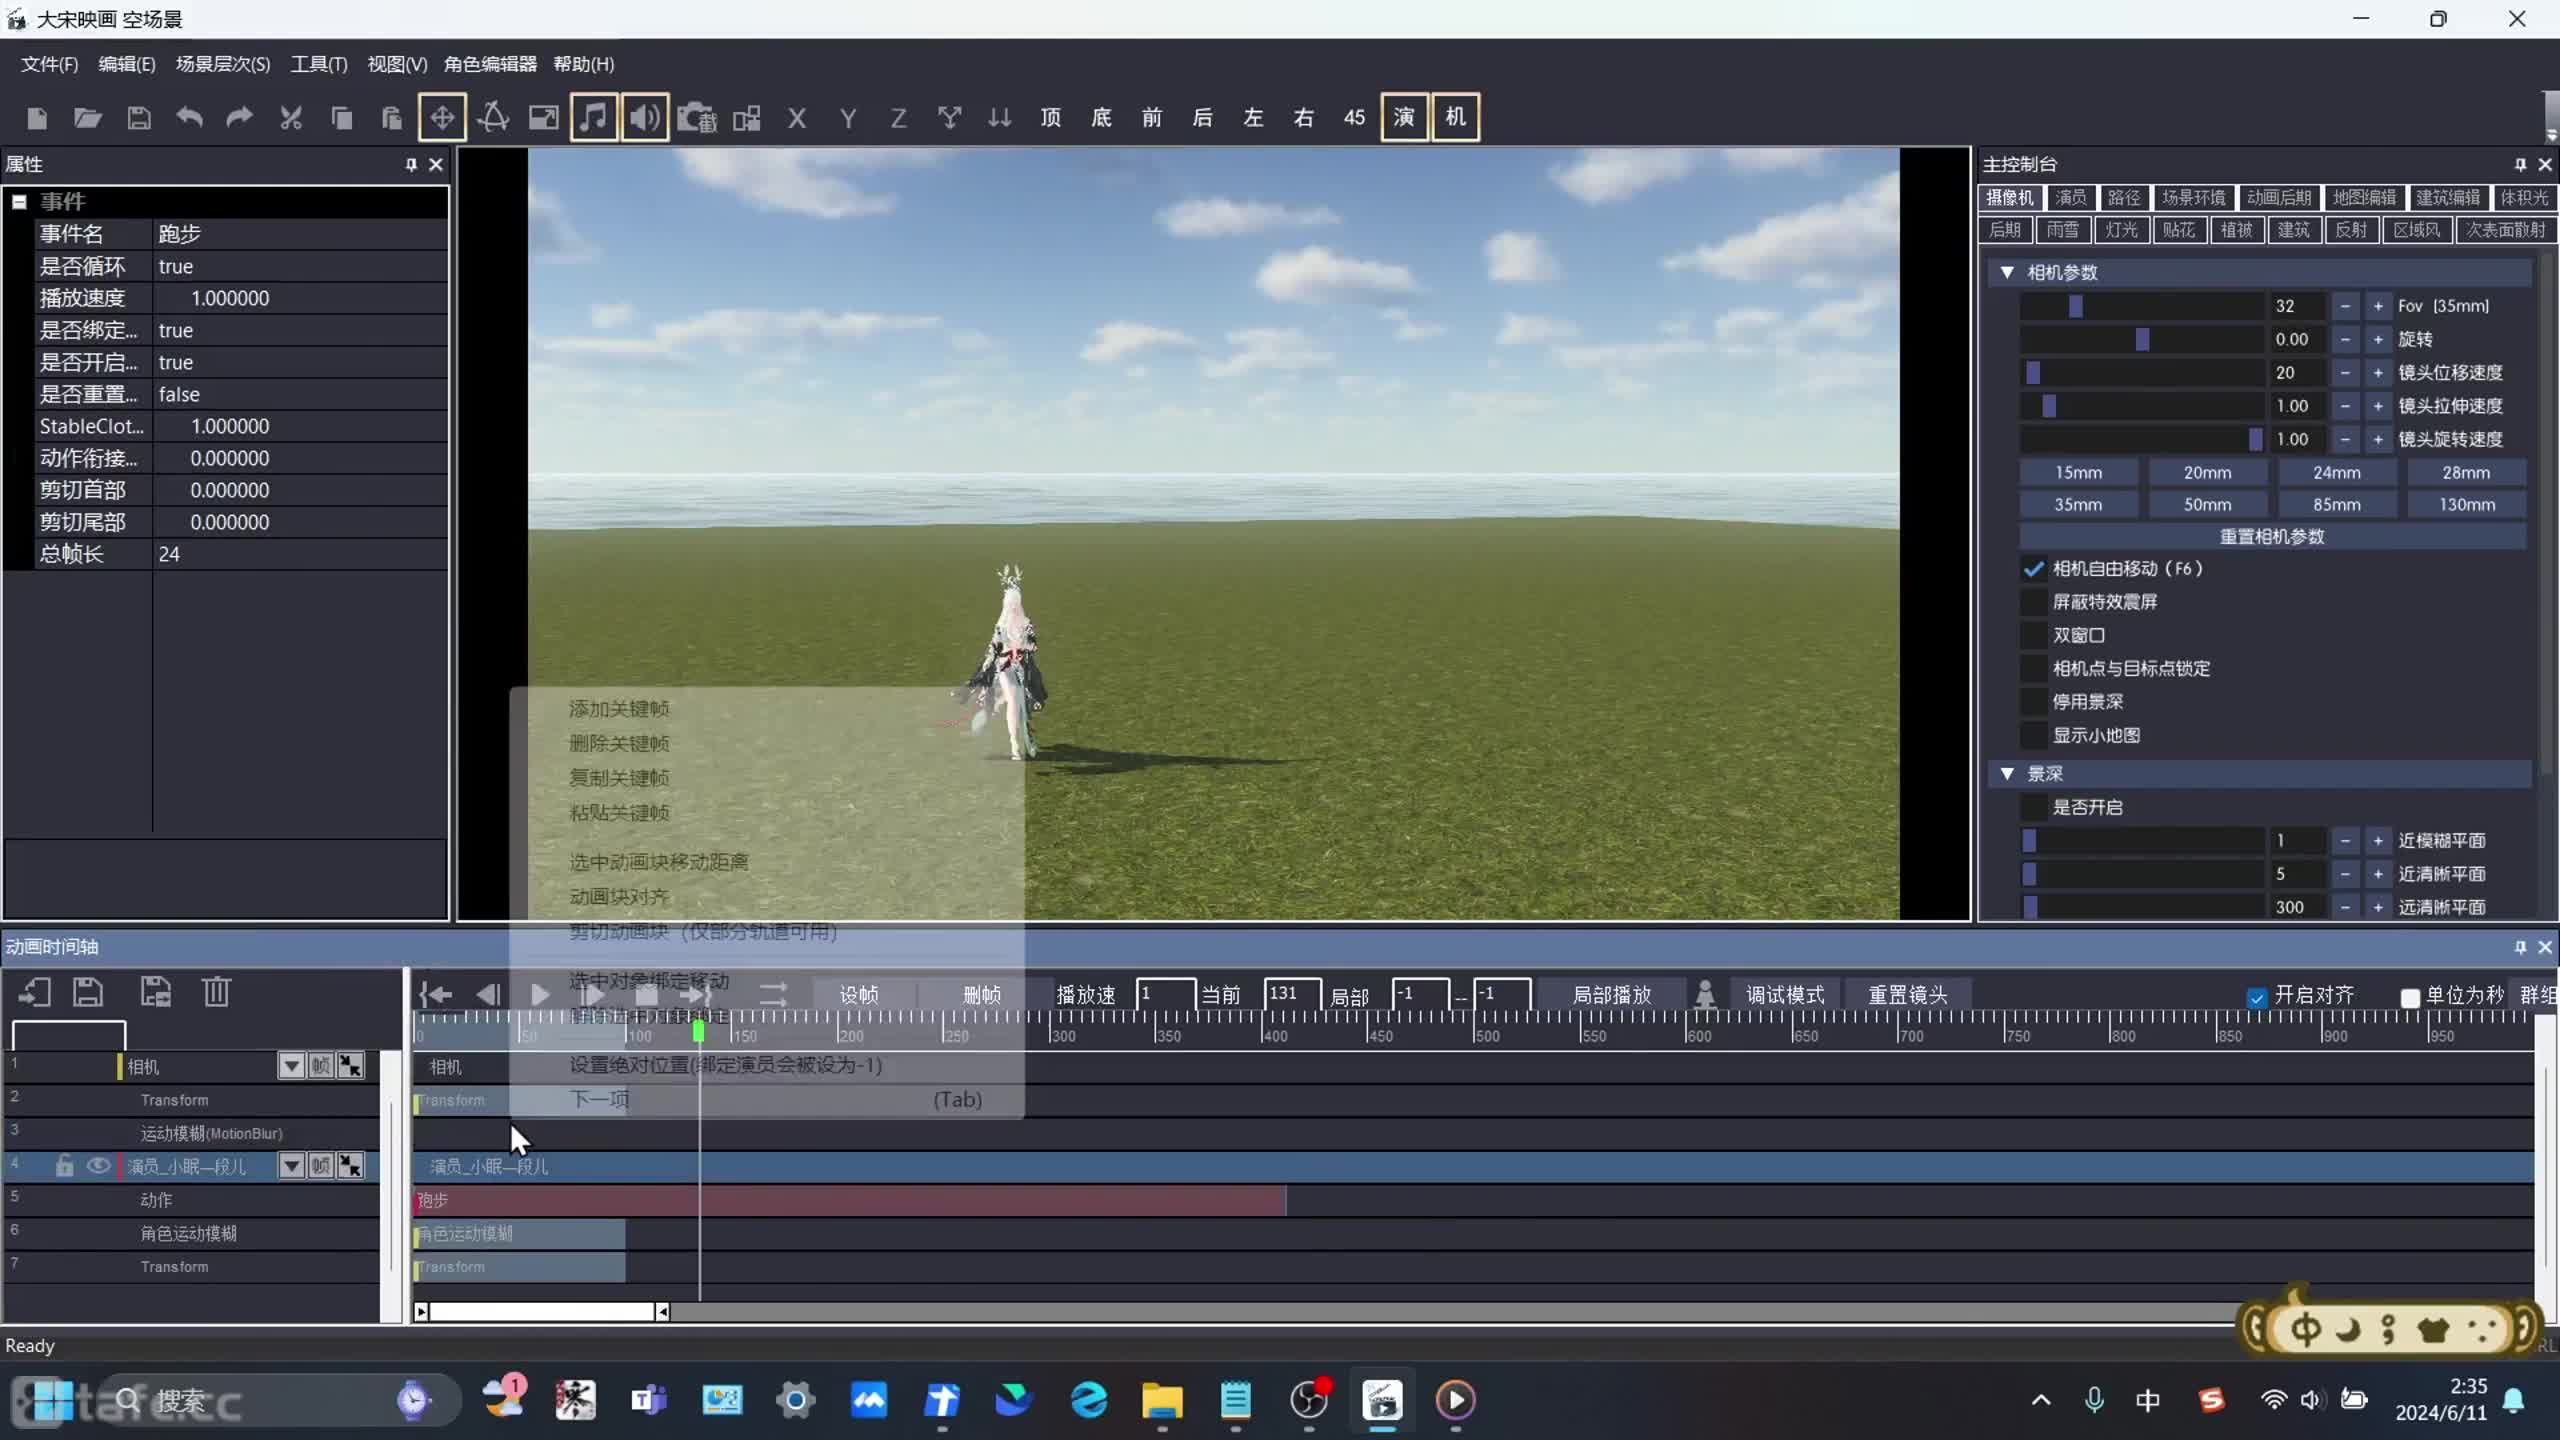Click the timeline trash delete icon

pos(217,992)
